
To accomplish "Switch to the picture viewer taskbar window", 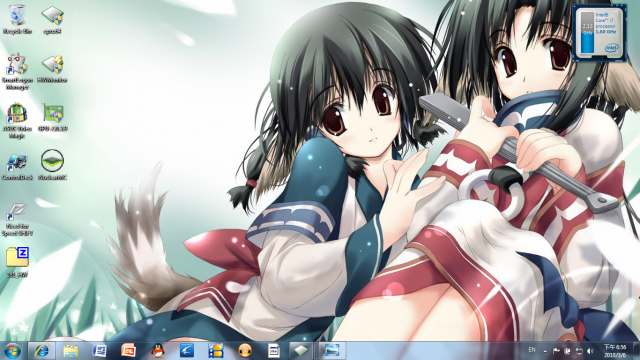I will pos(331,351).
